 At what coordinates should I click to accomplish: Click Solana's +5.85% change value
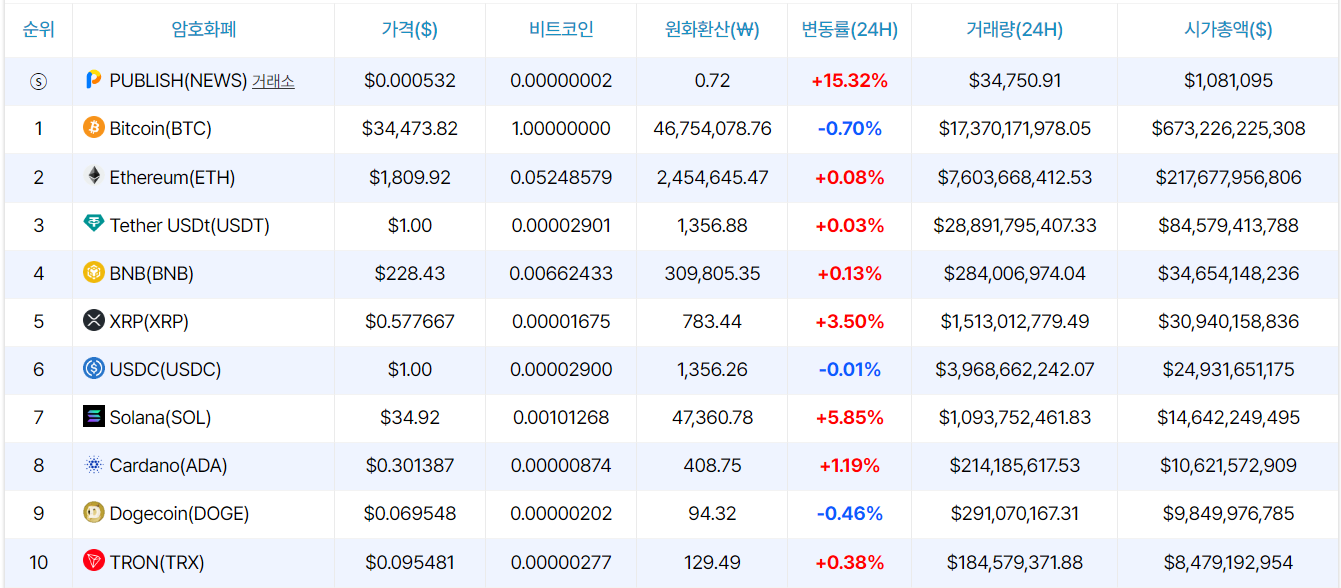[x=849, y=417]
